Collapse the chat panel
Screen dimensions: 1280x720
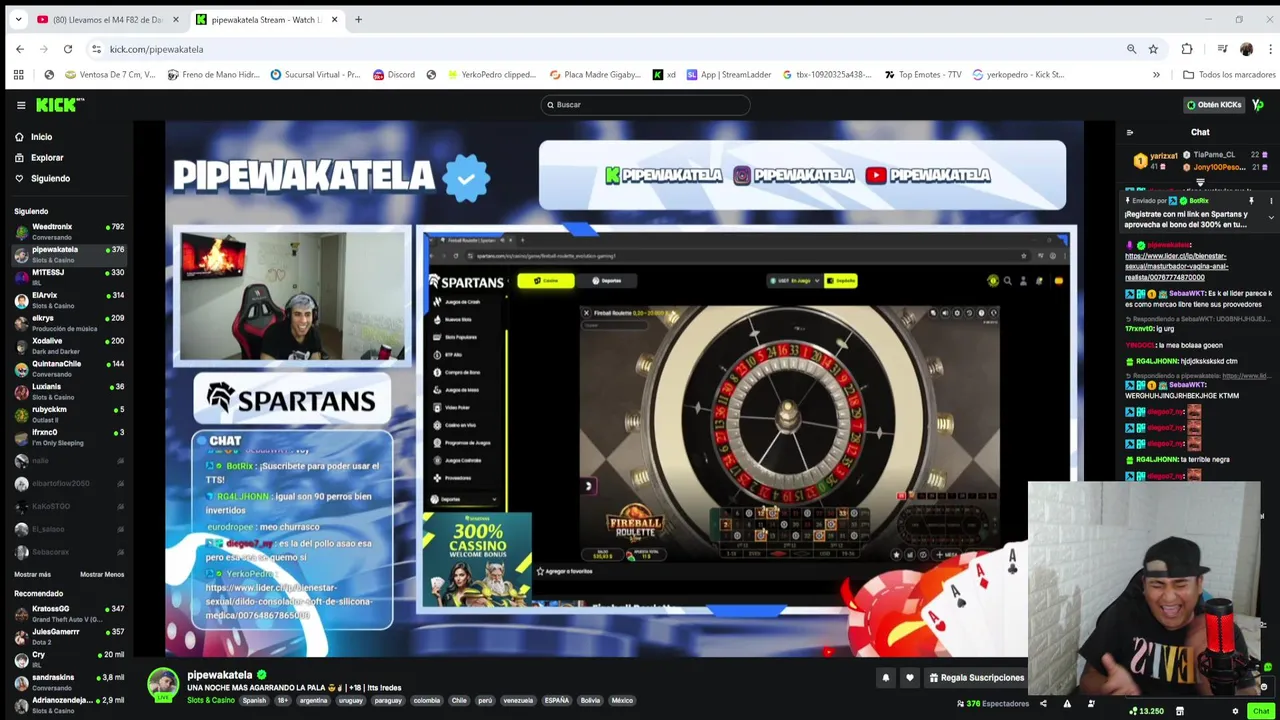[x=1130, y=132]
